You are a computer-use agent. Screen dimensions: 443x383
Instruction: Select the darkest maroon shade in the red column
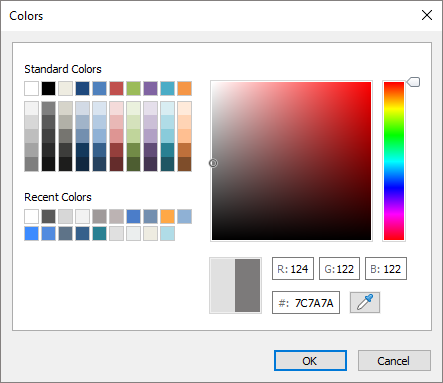coord(116,164)
